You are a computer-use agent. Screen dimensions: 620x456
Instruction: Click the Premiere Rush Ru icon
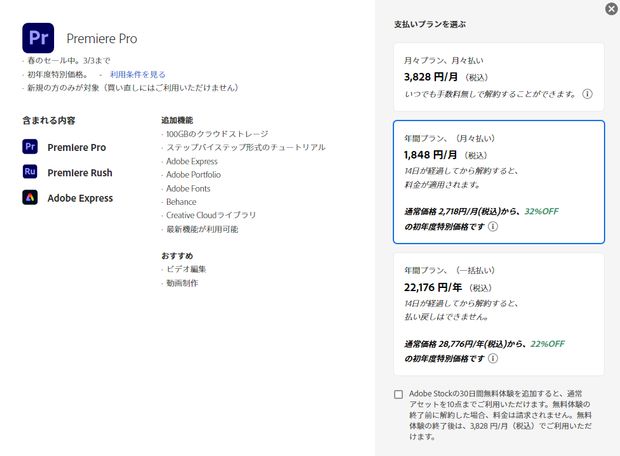[30, 172]
